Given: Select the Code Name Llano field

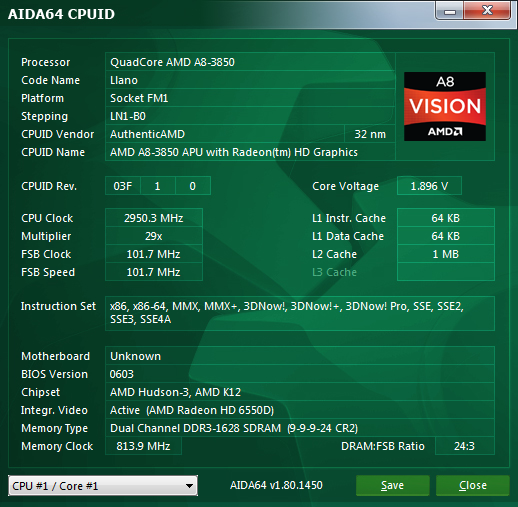Looking at the screenshot, I should (250, 80).
